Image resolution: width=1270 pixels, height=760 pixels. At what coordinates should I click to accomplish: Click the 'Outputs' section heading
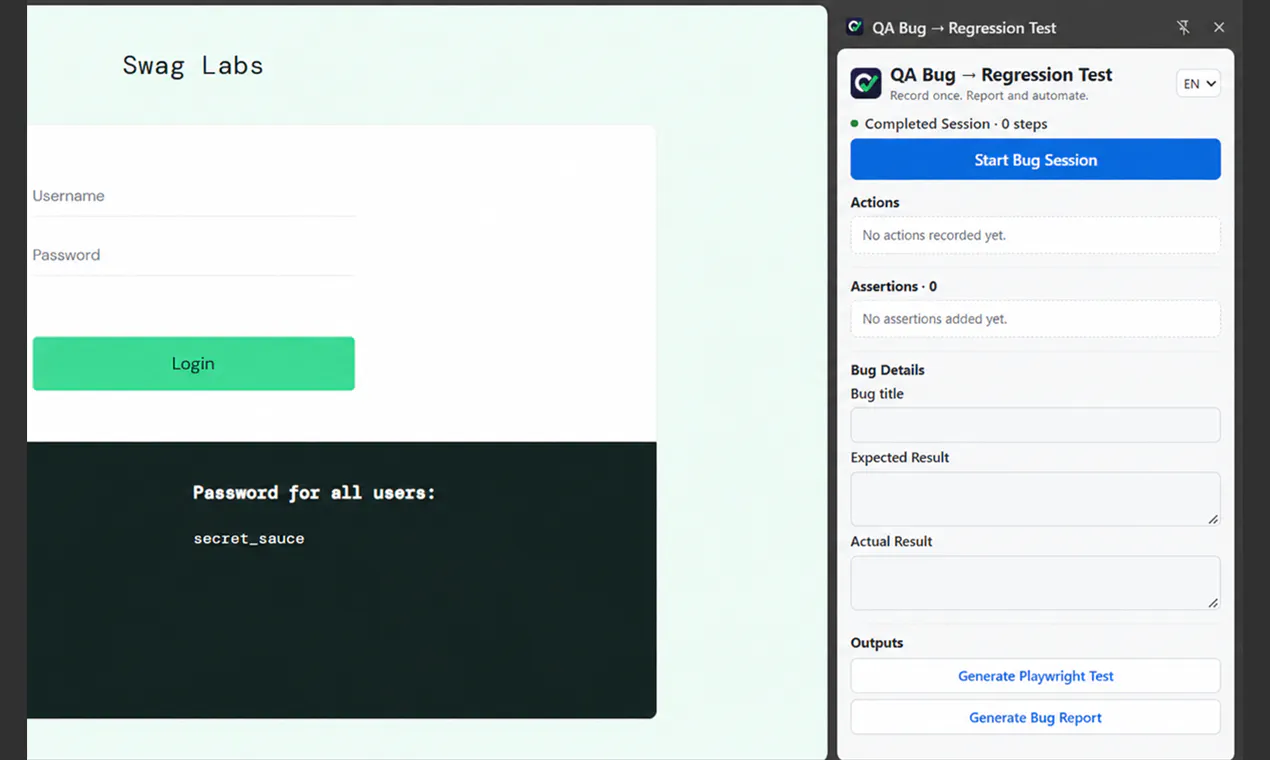(877, 643)
